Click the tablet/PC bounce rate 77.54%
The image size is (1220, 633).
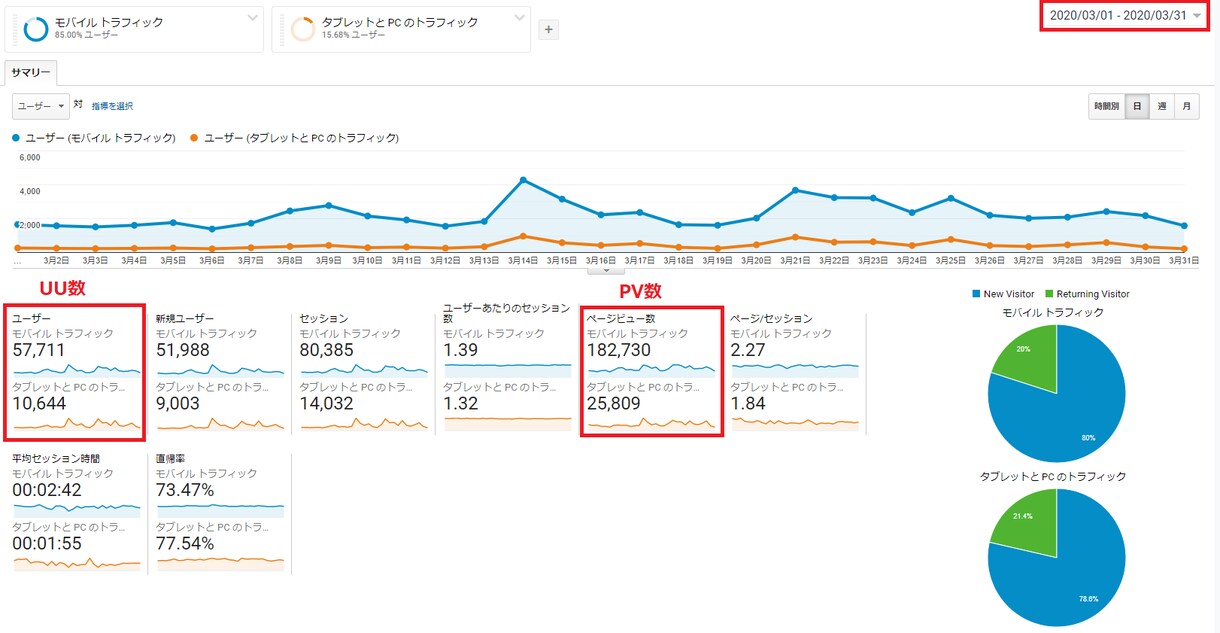point(186,544)
